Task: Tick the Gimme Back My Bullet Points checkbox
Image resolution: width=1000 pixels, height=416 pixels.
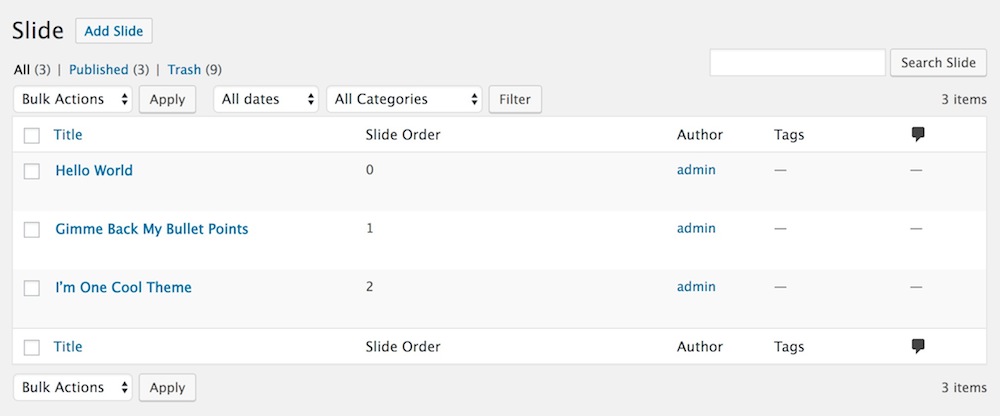Action: (32, 230)
